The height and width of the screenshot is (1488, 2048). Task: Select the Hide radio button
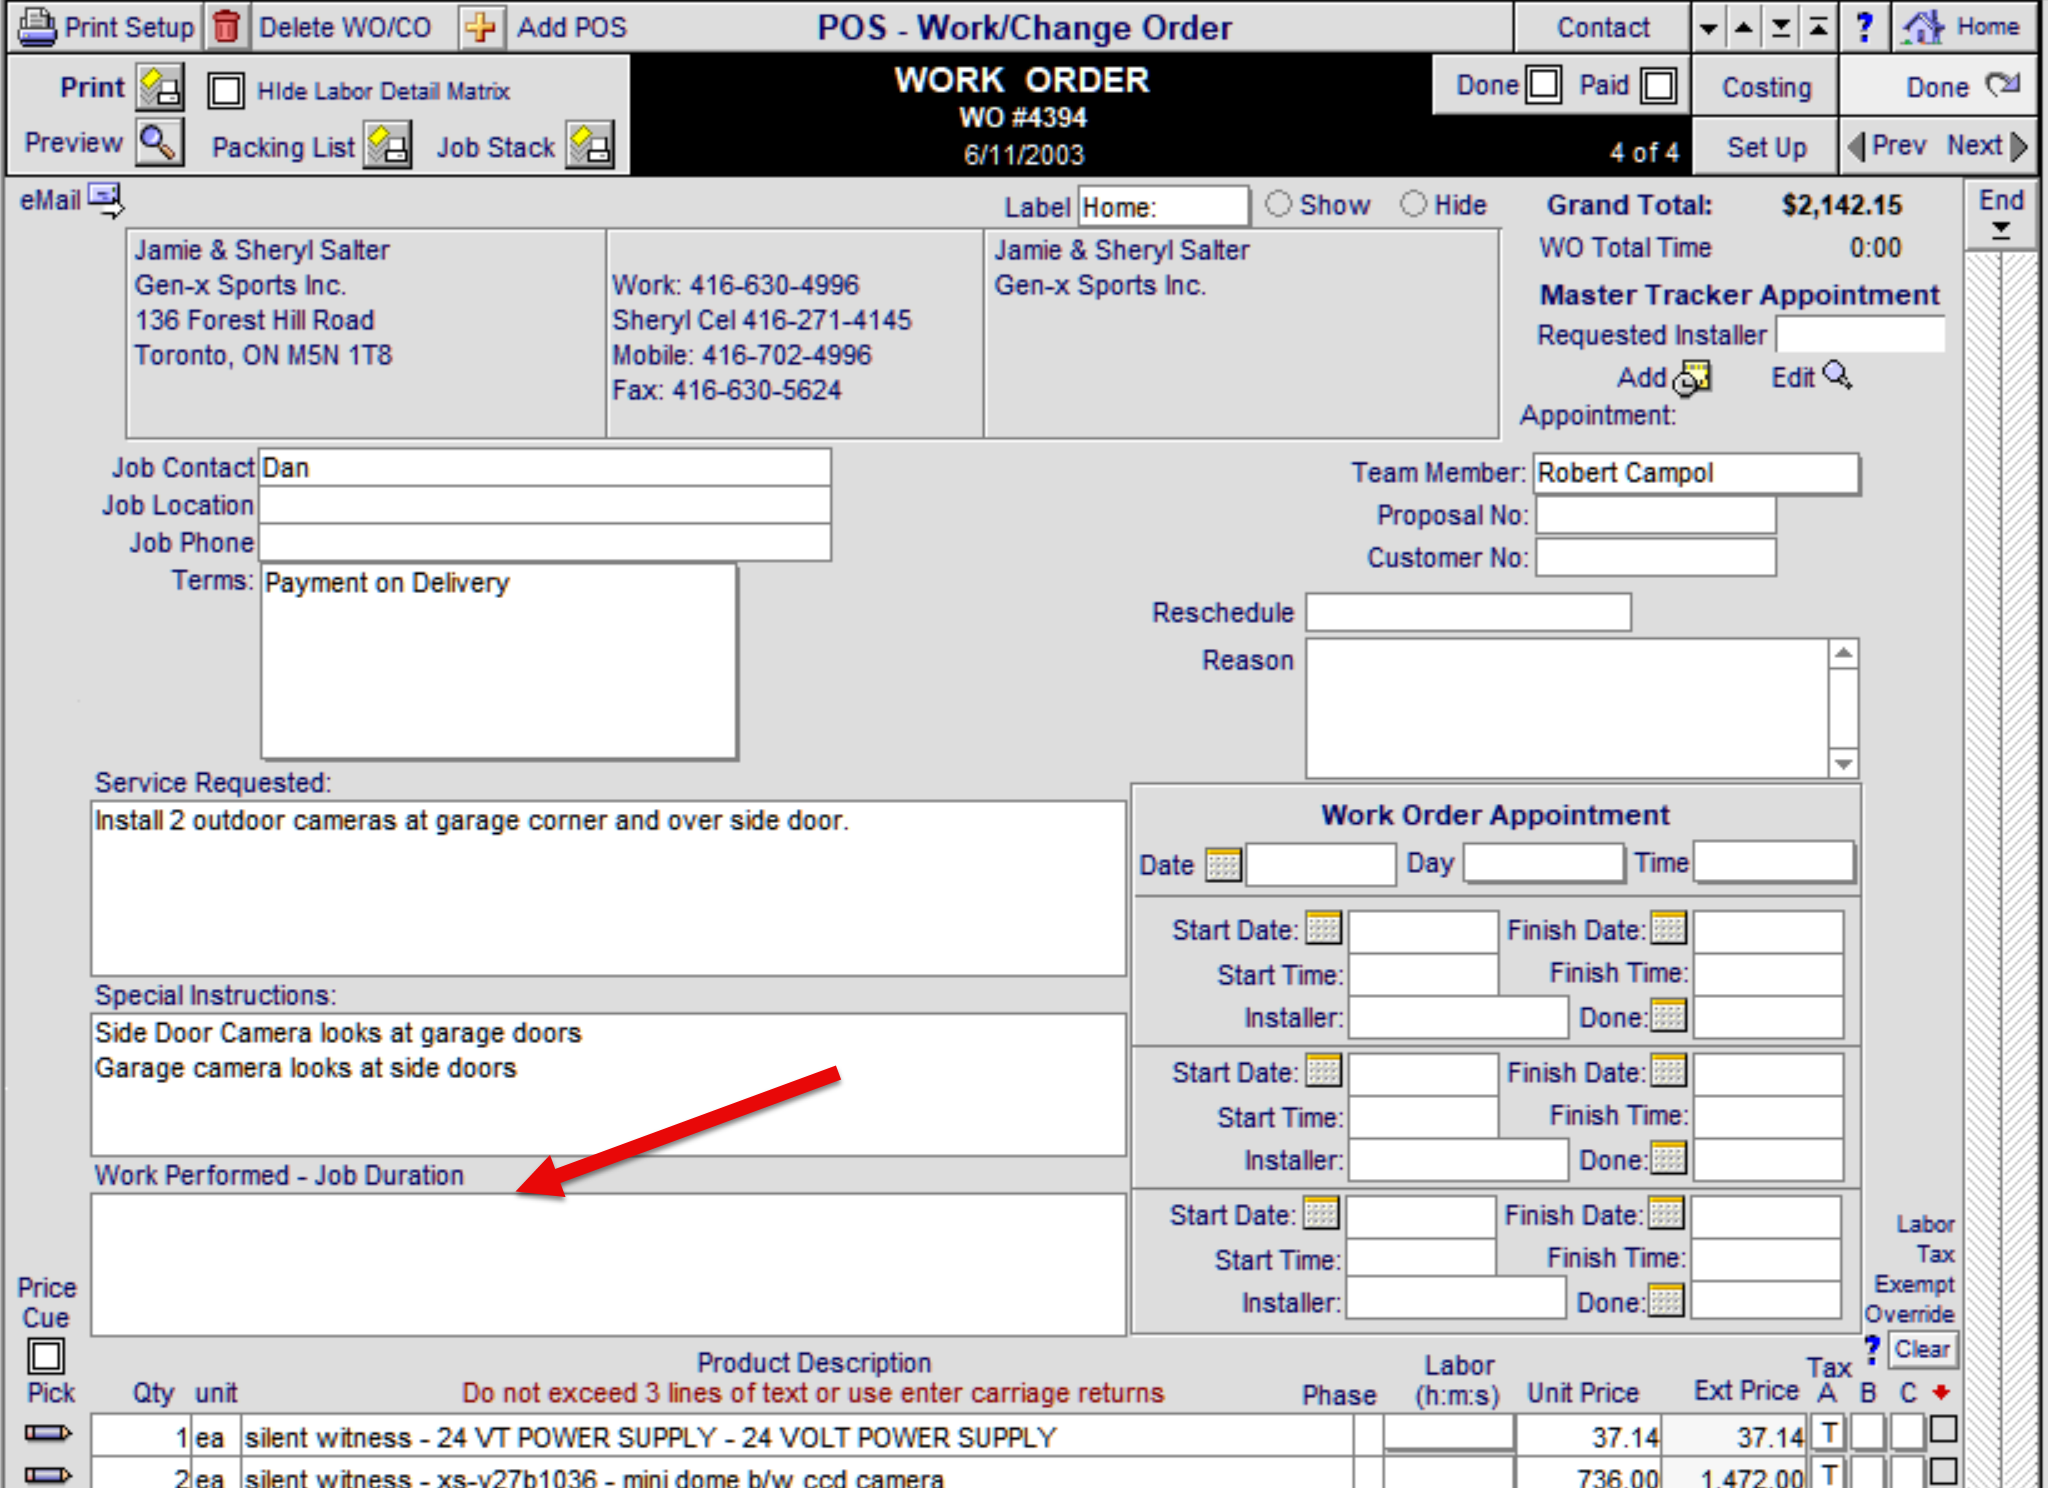point(1413,204)
